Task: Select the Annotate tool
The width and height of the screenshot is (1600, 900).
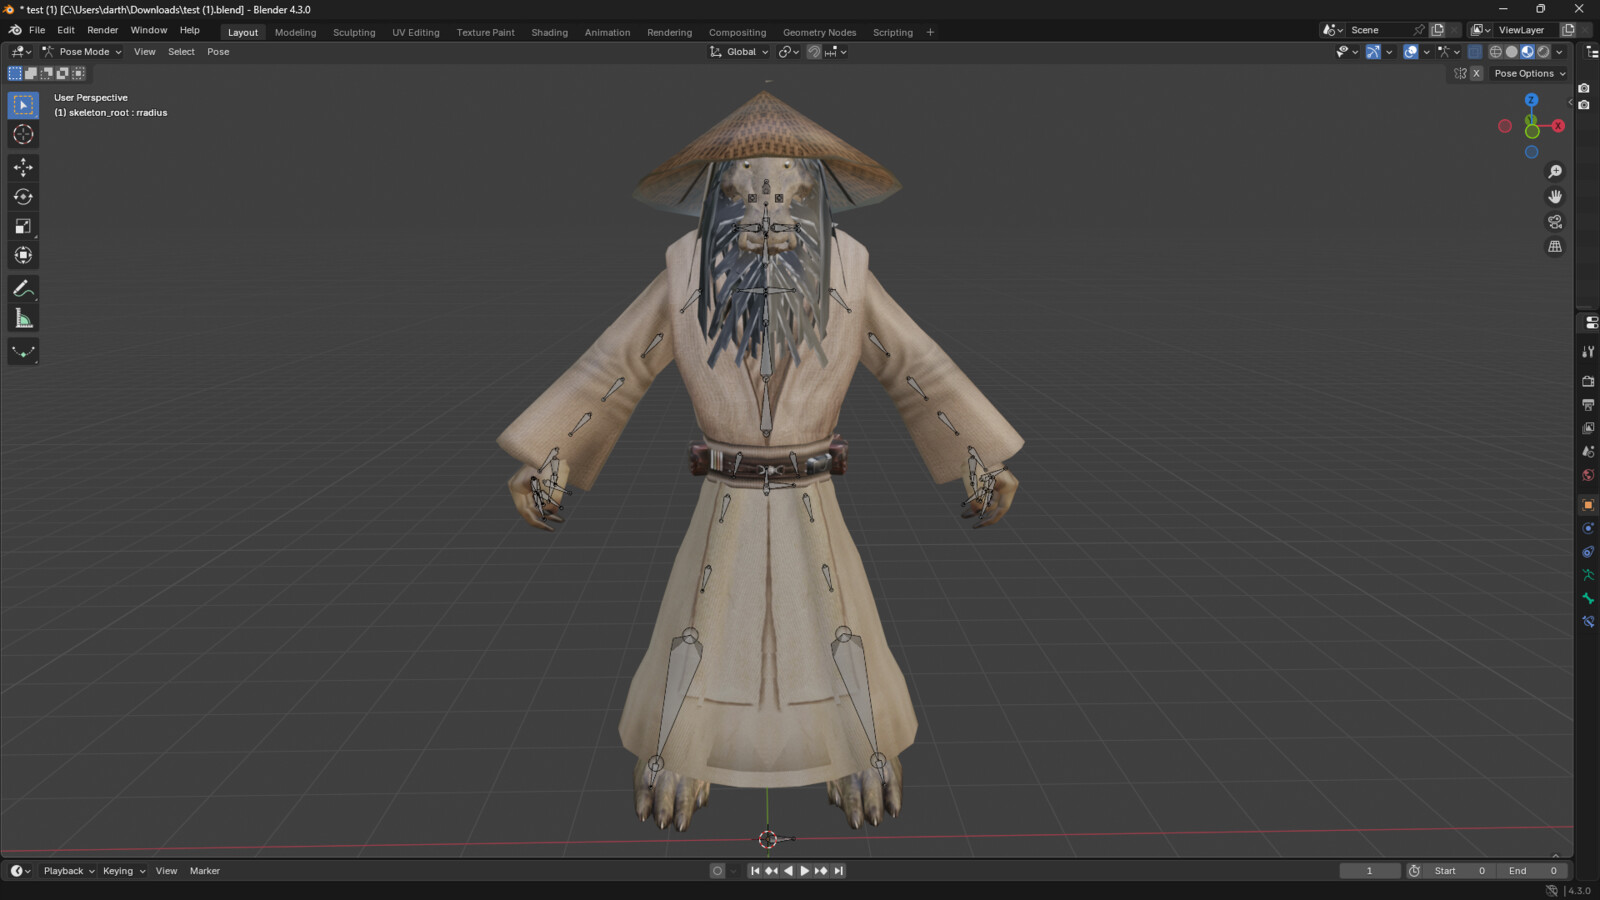Action: [23, 289]
